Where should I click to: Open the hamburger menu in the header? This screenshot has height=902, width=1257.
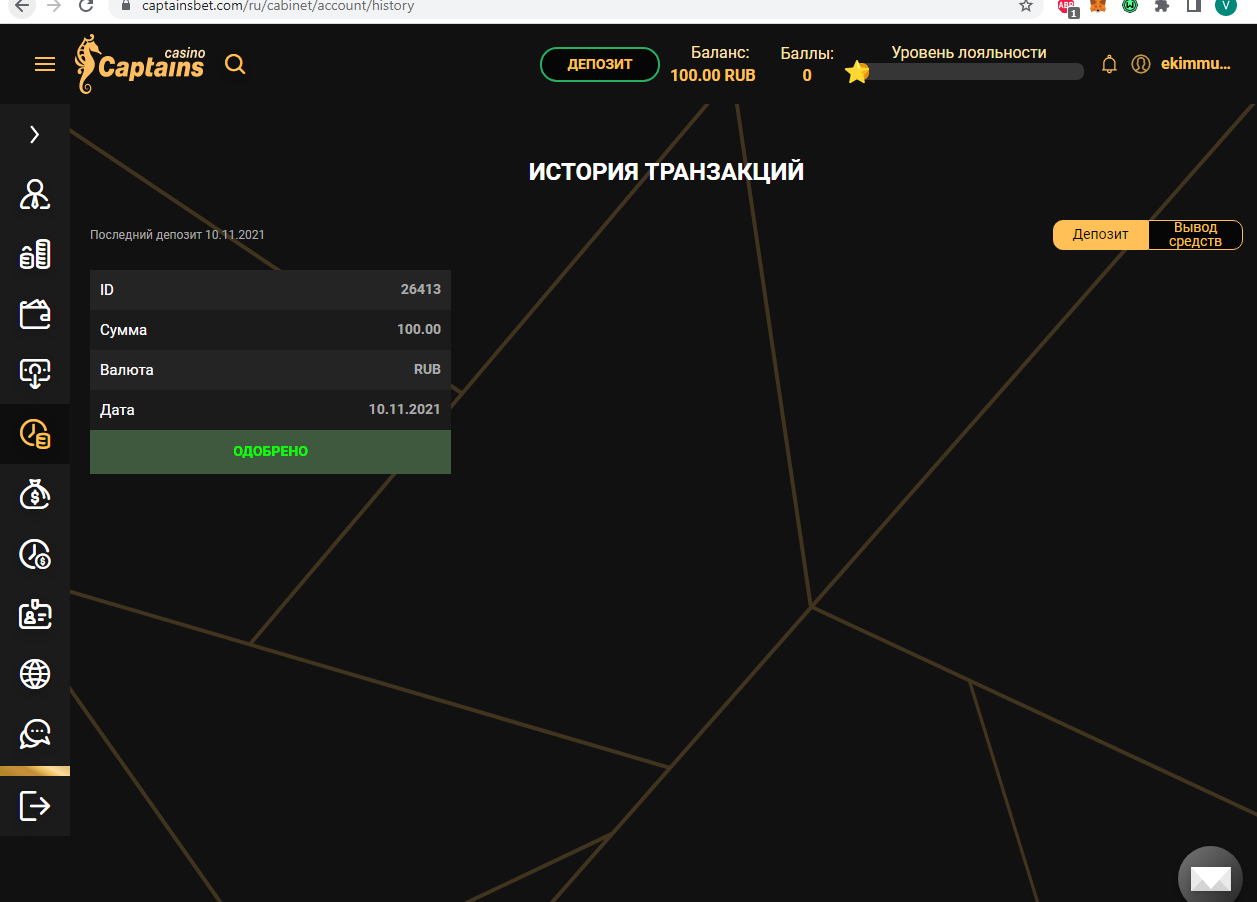[x=45, y=65]
